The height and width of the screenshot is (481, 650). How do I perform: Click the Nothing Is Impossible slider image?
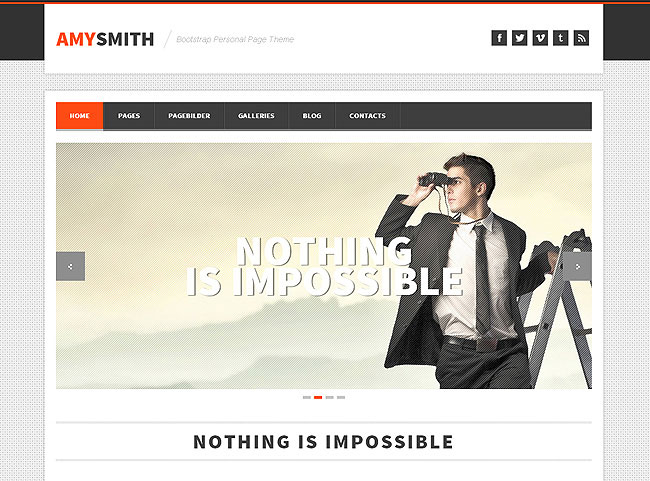tap(324, 266)
